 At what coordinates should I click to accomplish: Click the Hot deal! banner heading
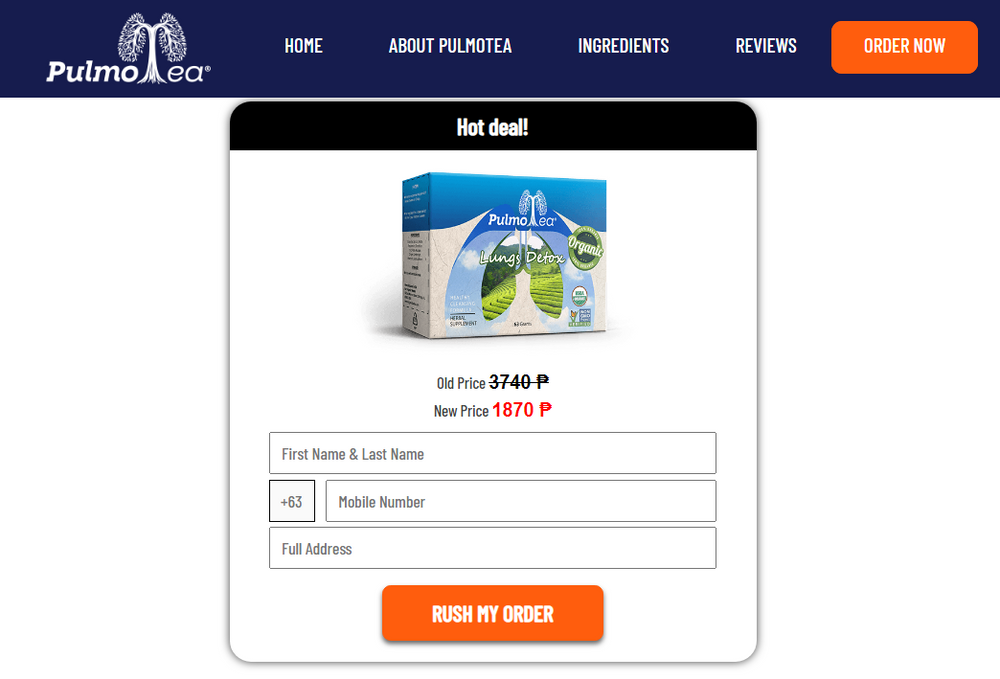pyautogui.click(x=492, y=127)
